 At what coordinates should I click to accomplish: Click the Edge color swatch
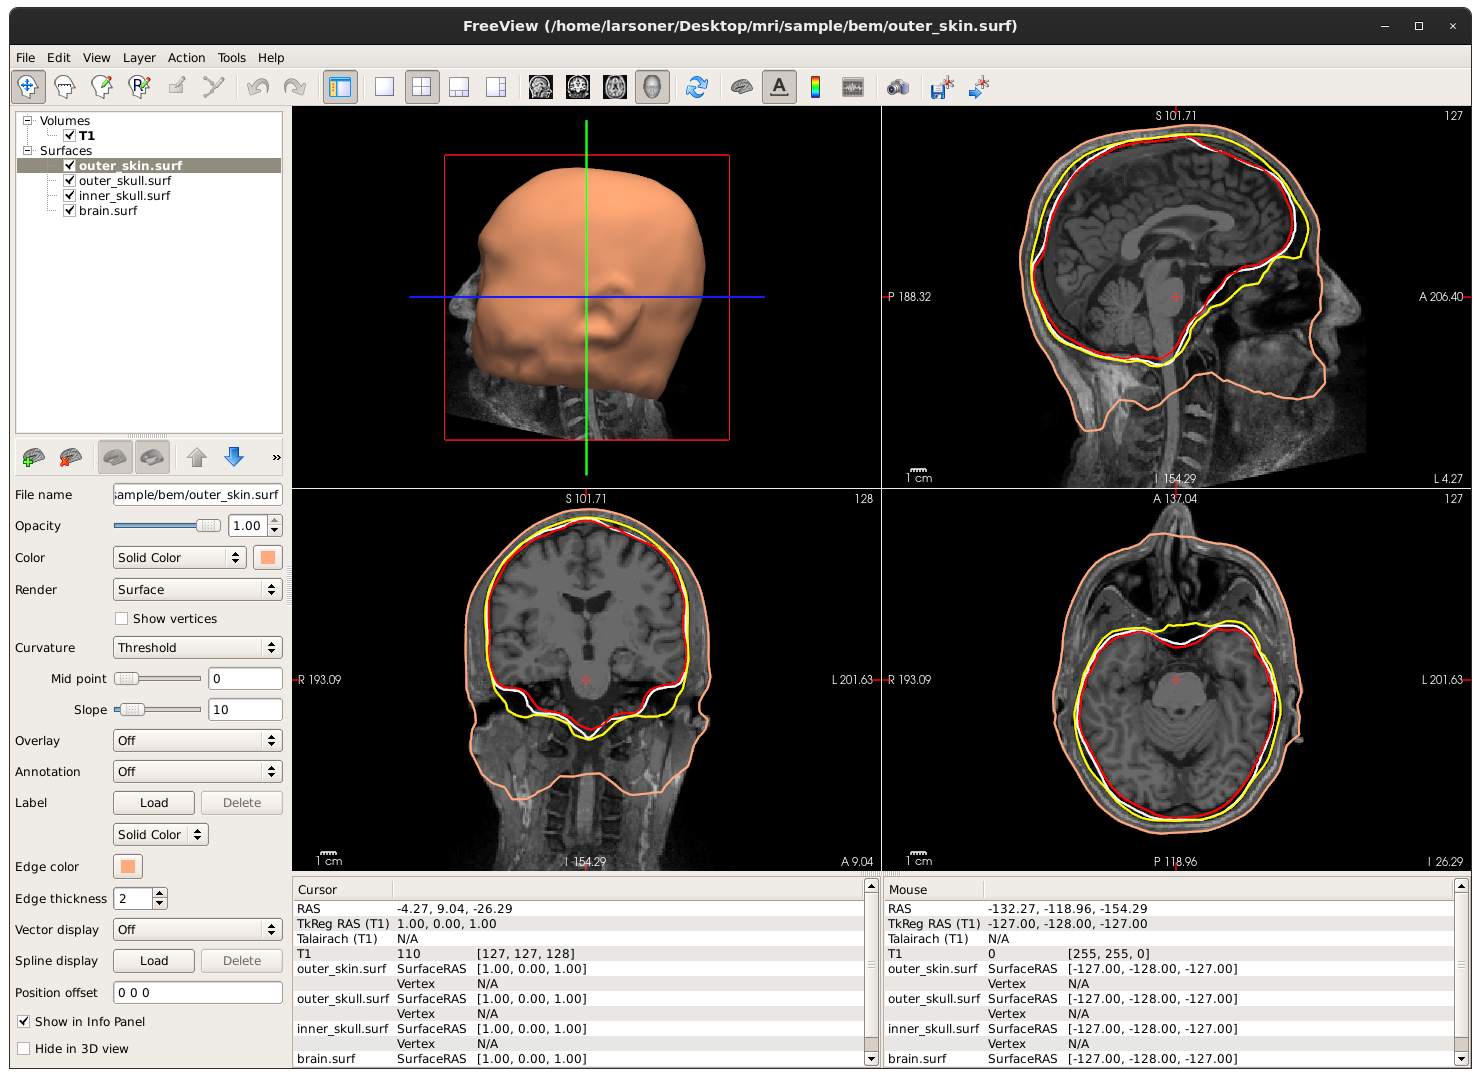[128, 867]
